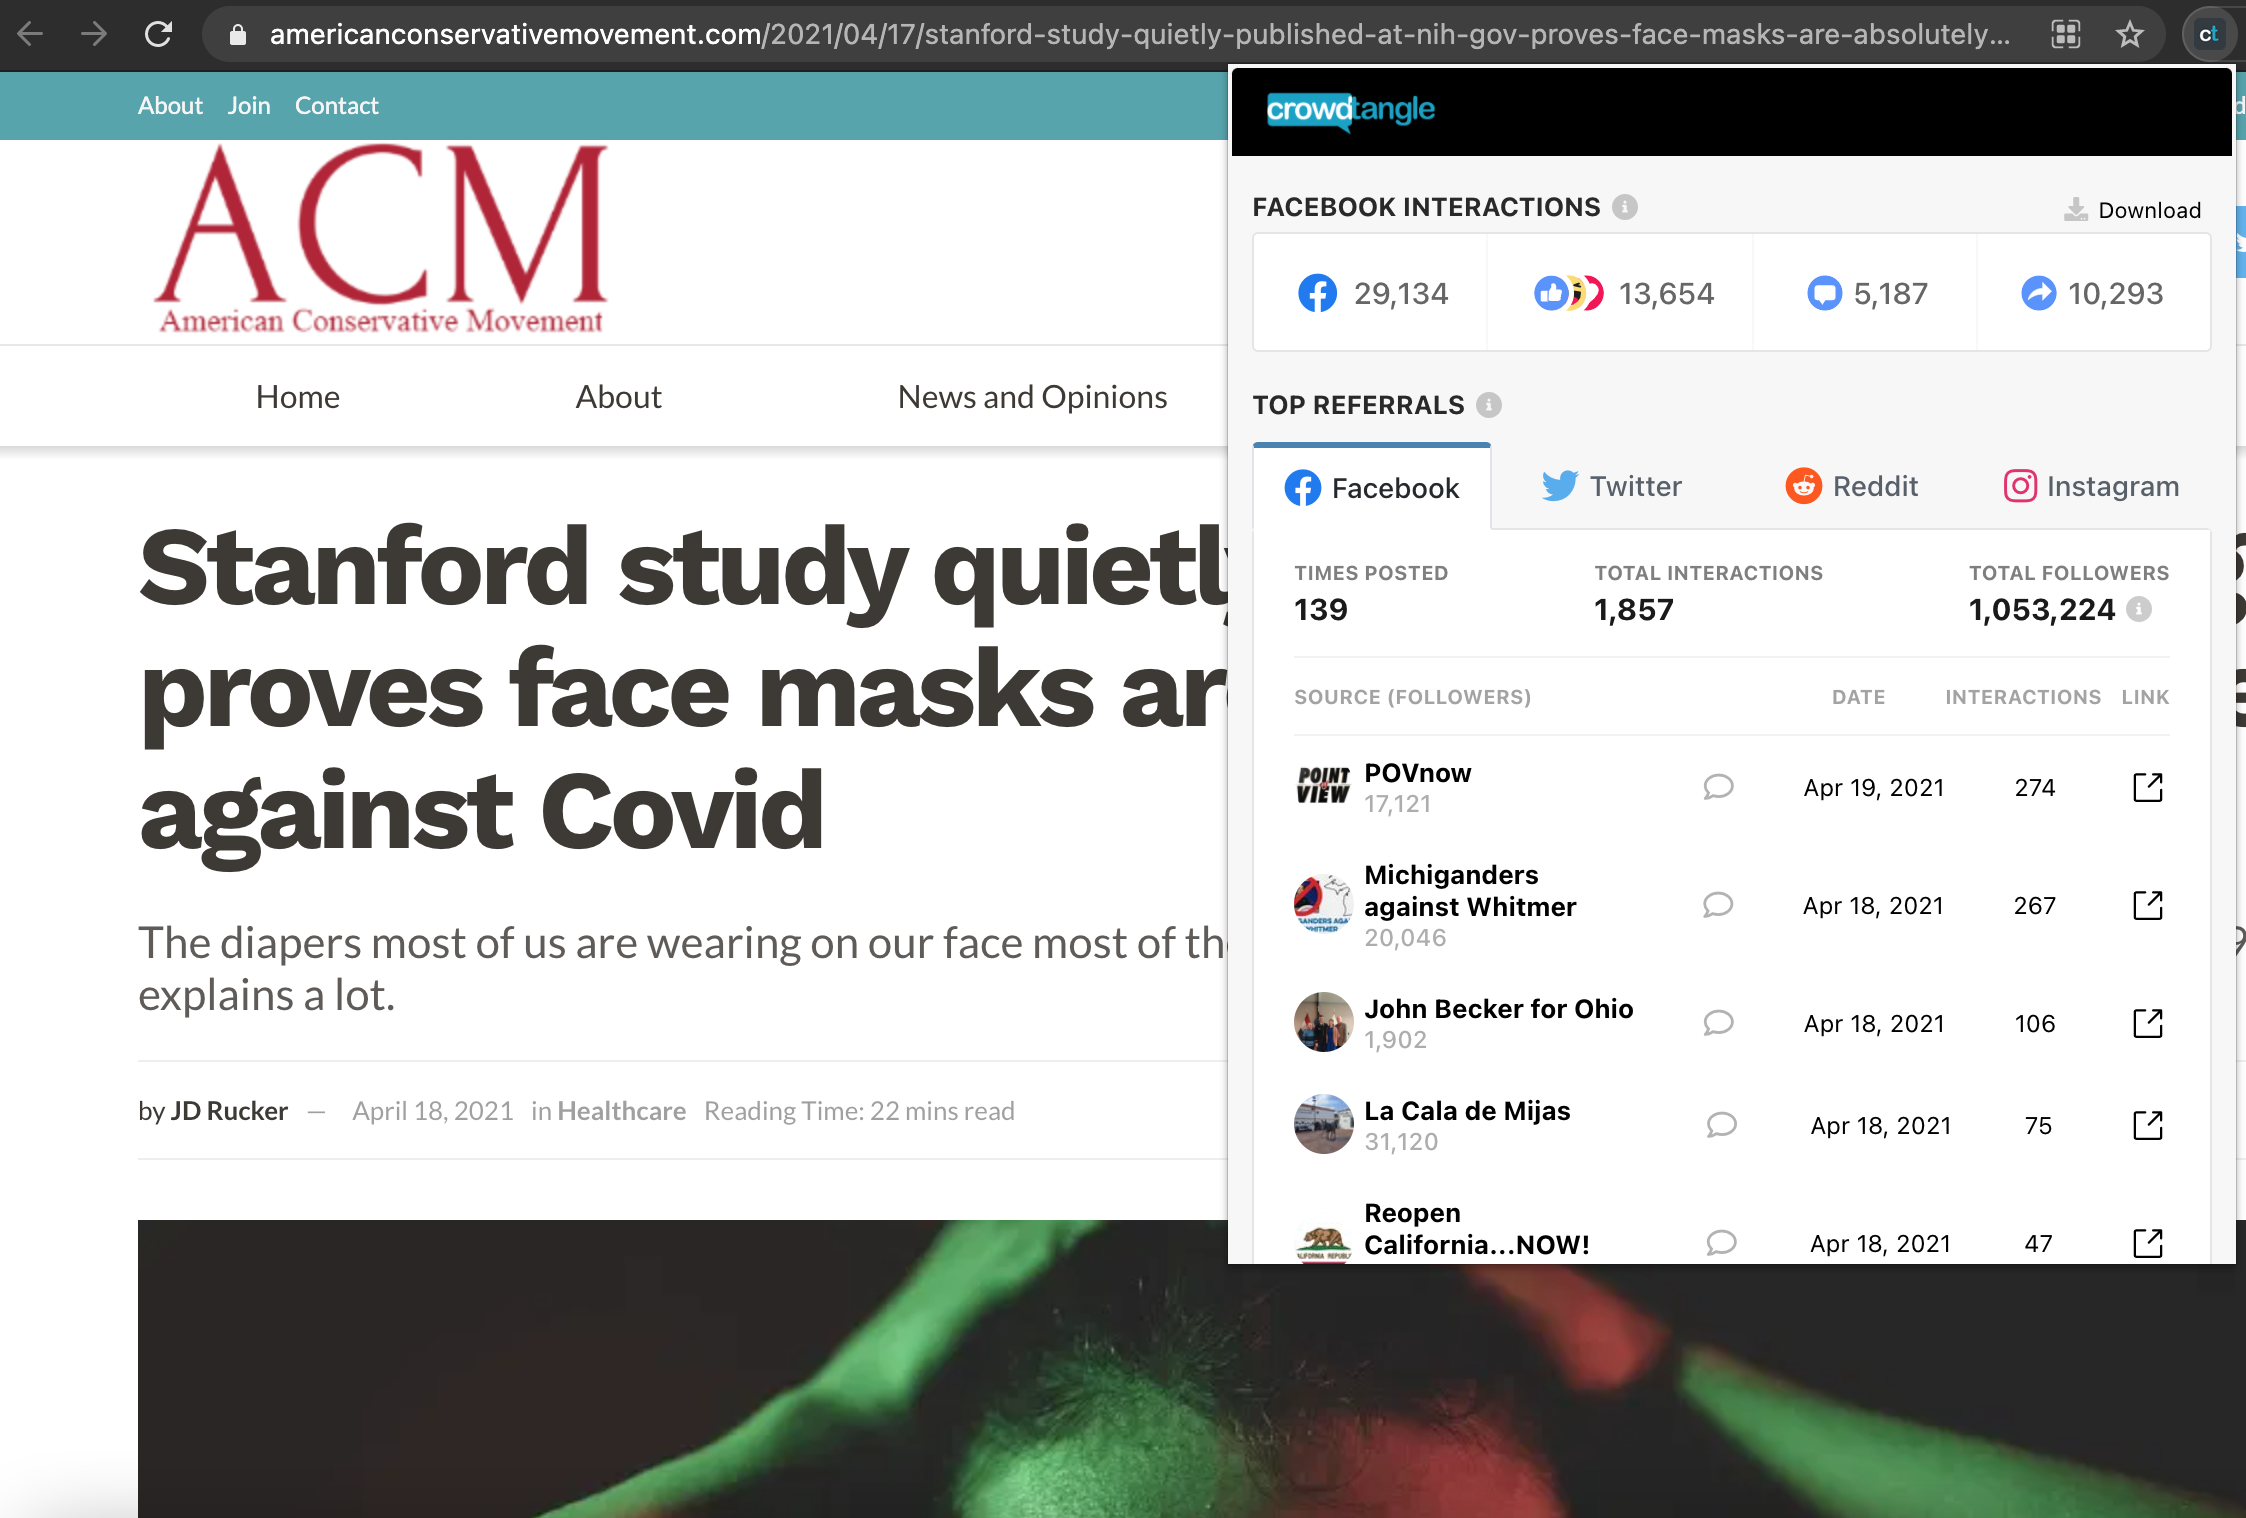Click the John Becker for Ohio source name
Screen dimensions: 2246x1518
pos(1498,1009)
